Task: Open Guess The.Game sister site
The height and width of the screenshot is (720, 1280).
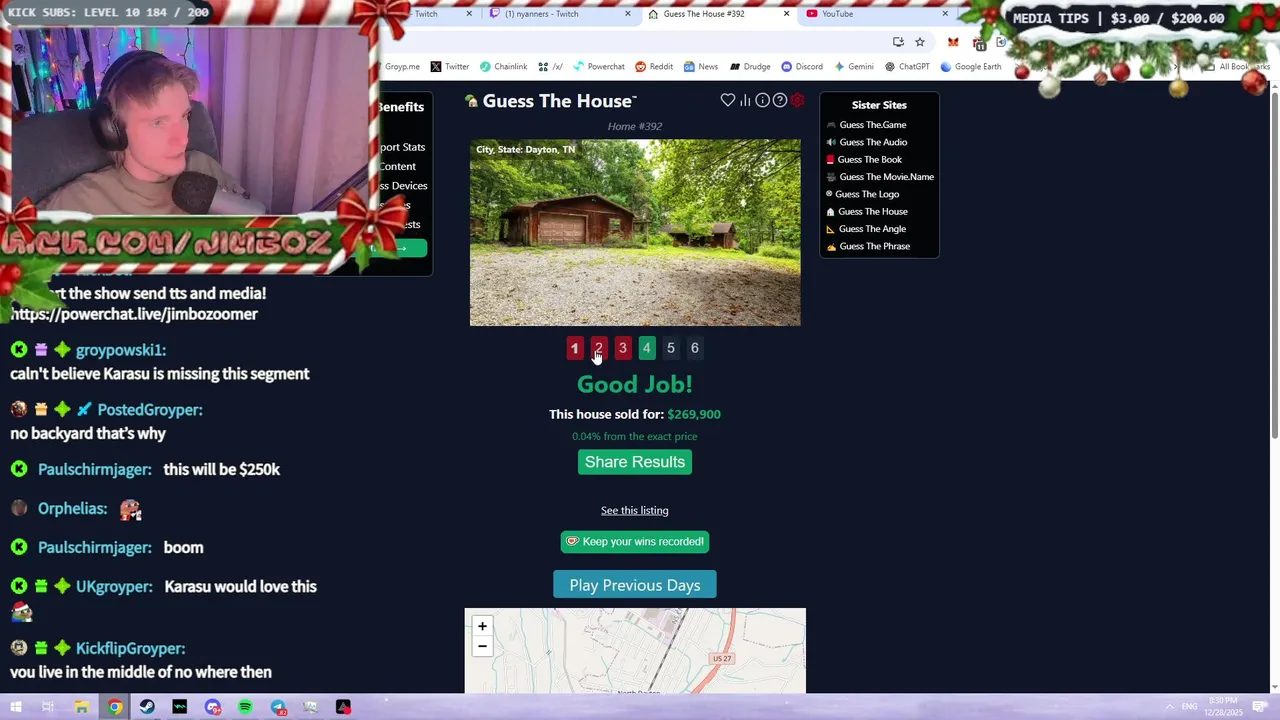Action: (872, 125)
